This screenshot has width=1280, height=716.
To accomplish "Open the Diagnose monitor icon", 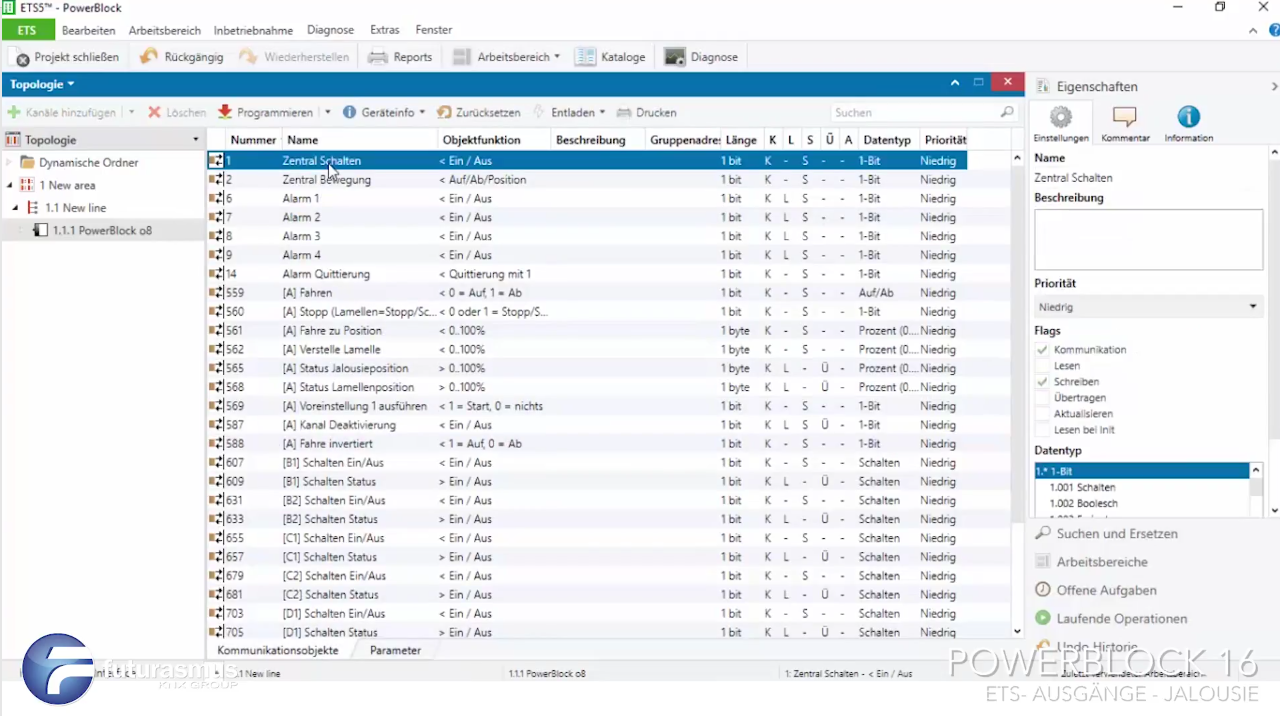I will (675, 57).
